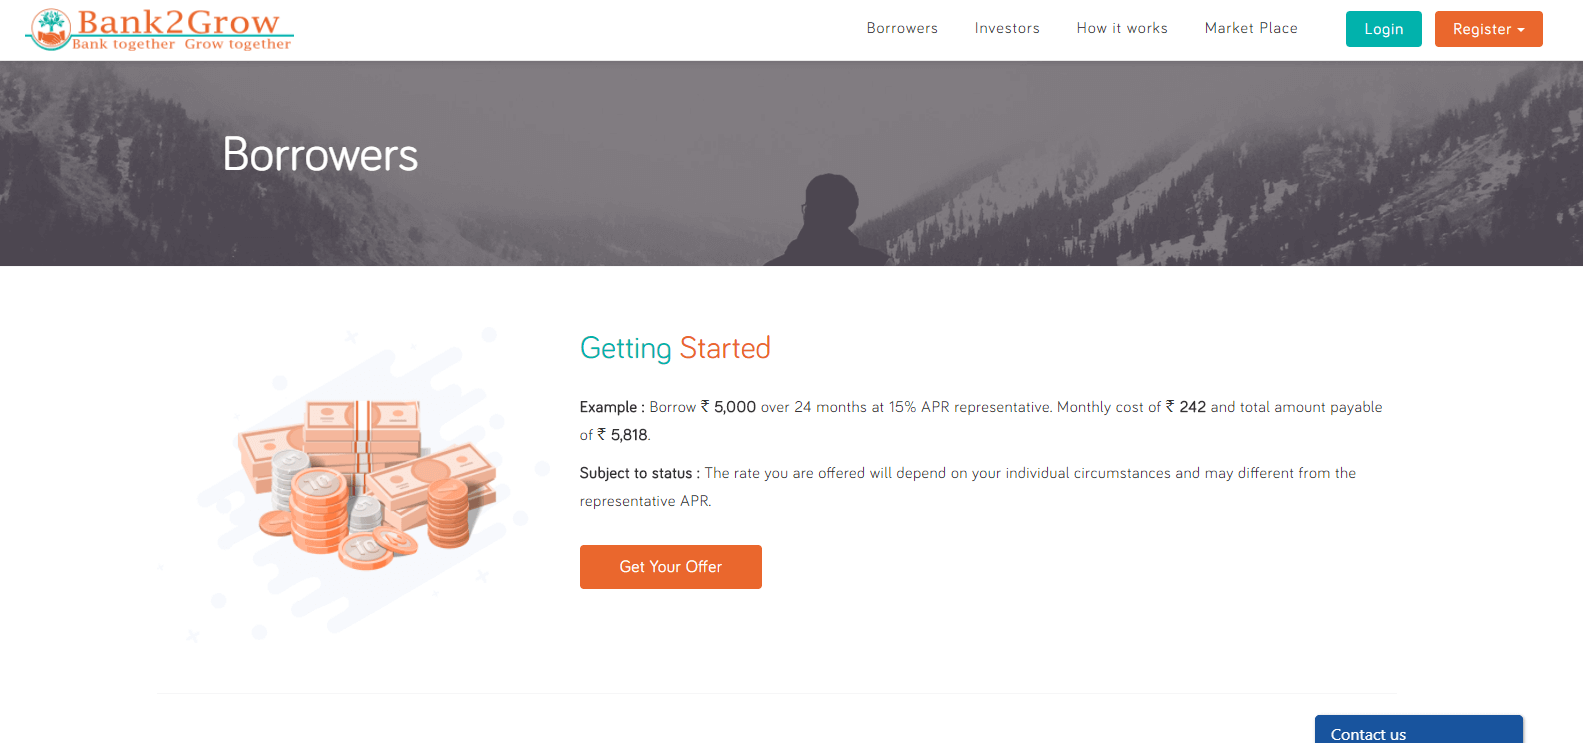Image resolution: width=1583 pixels, height=743 pixels.
Task: Click the orange coin stack icon
Action: [319, 511]
